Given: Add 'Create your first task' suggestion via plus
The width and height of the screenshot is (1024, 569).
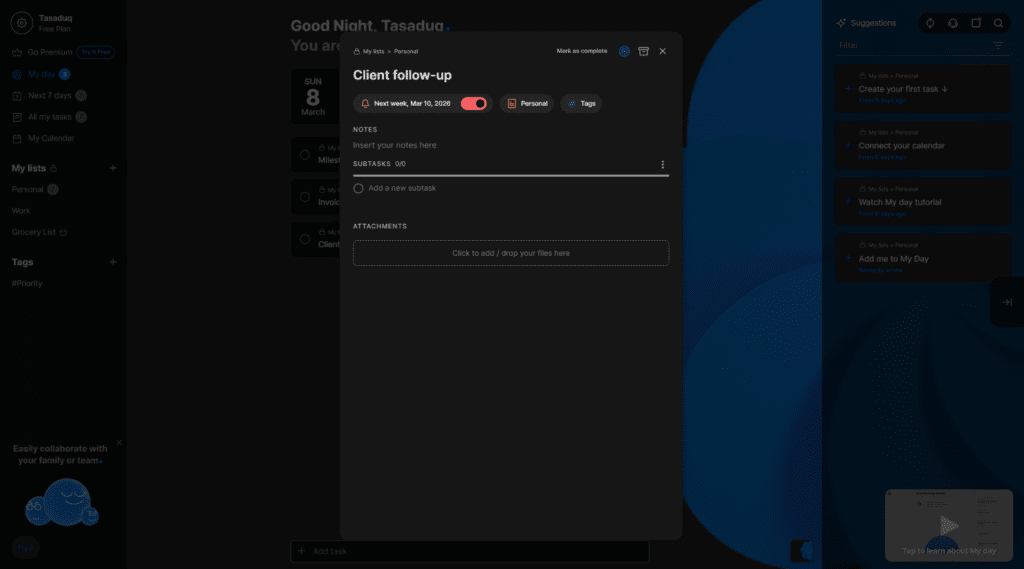Looking at the screenshot, I should pos(848,89).
